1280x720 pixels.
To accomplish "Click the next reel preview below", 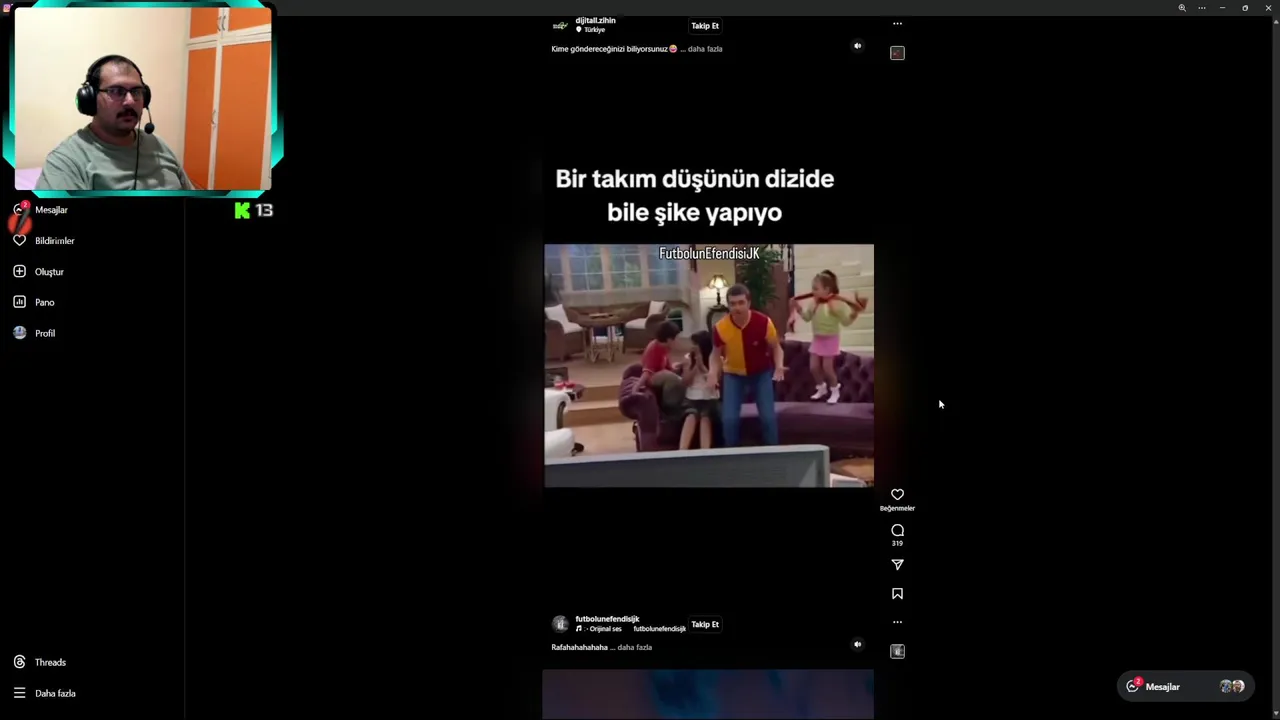I will tap(708, 695).
